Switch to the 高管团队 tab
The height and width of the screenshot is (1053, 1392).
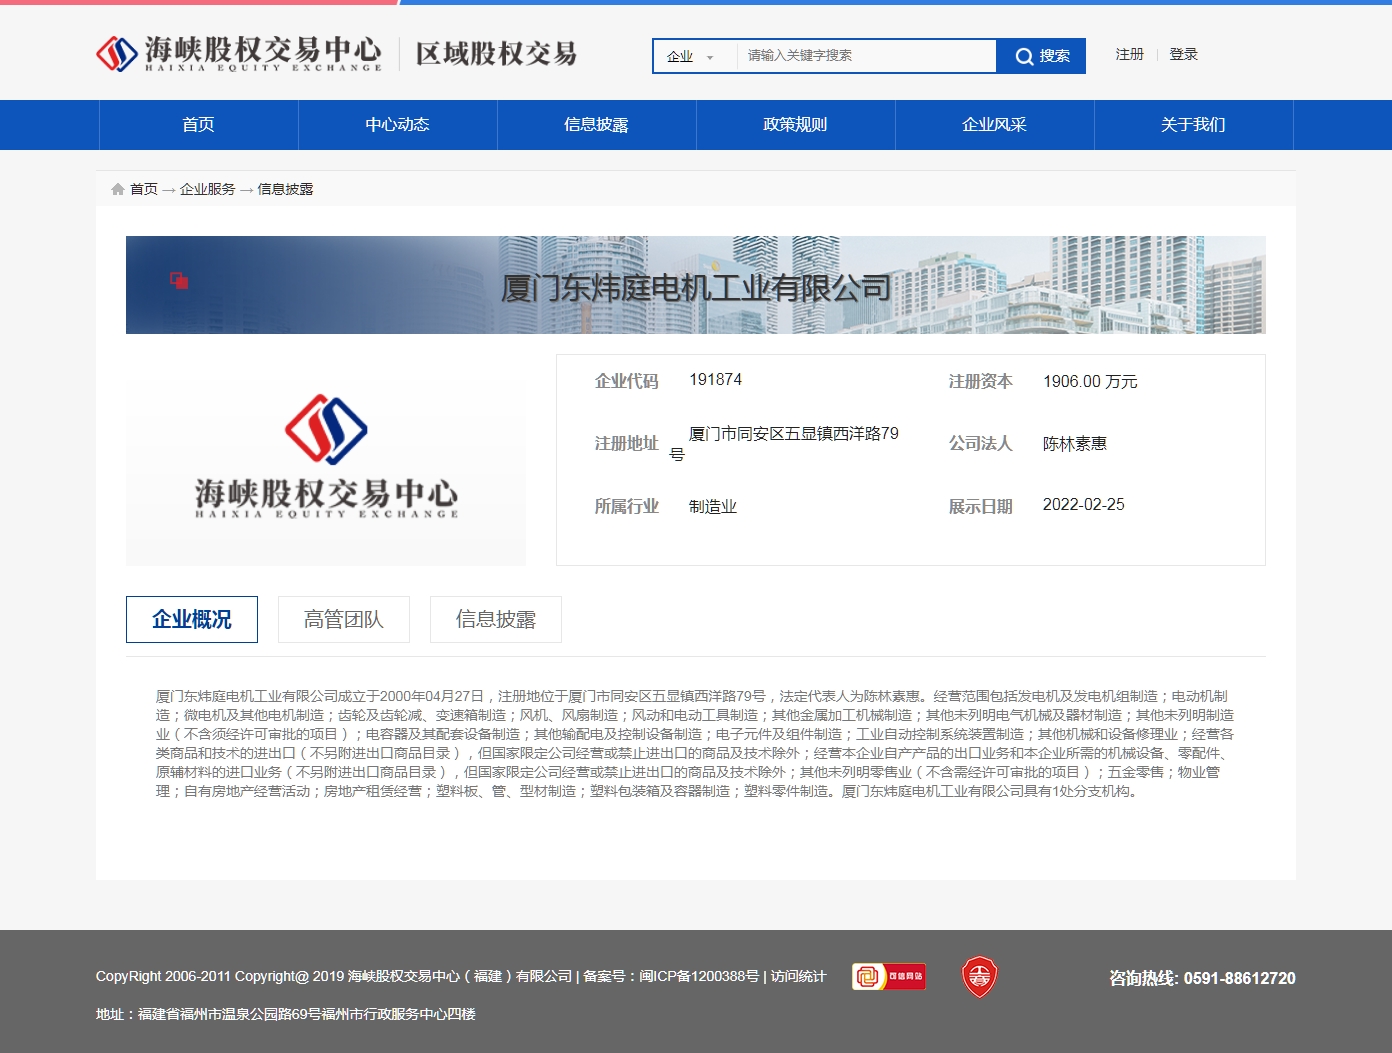344,620
